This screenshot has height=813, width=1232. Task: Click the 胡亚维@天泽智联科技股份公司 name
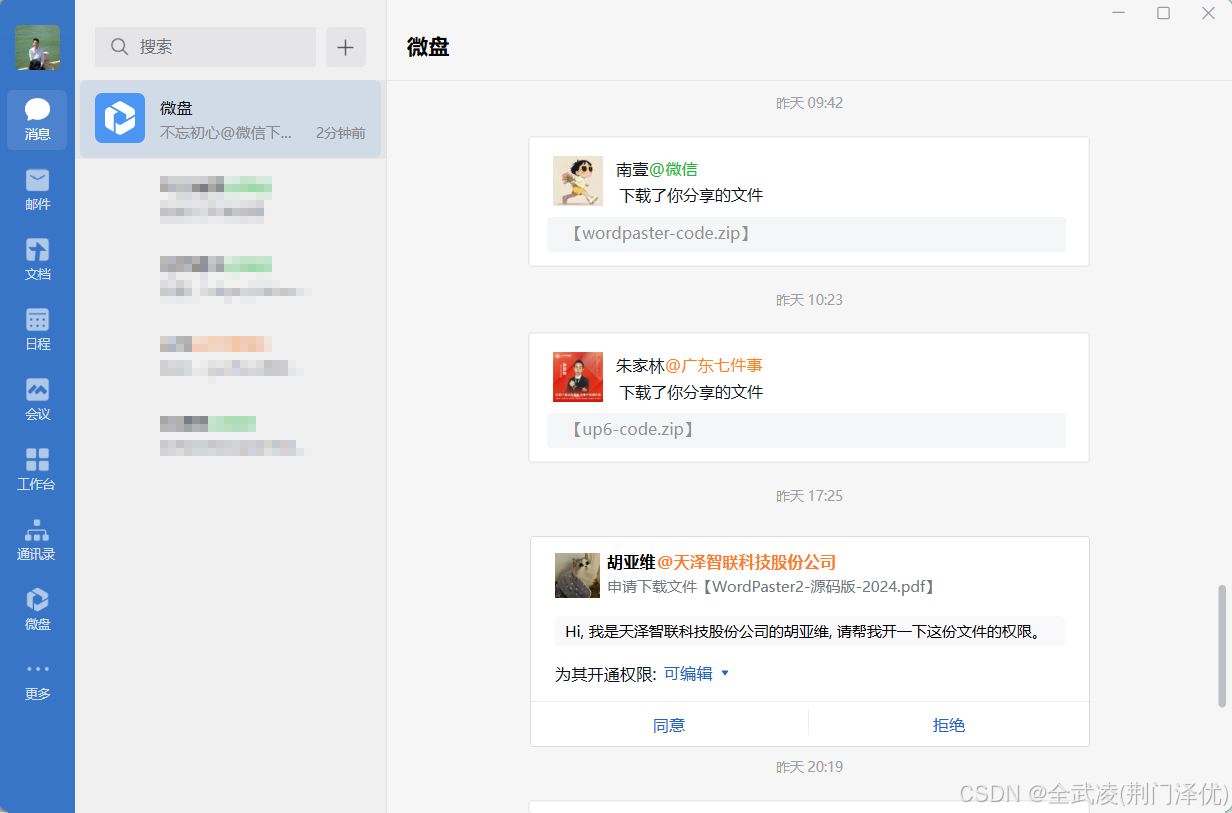coord(722,562)
